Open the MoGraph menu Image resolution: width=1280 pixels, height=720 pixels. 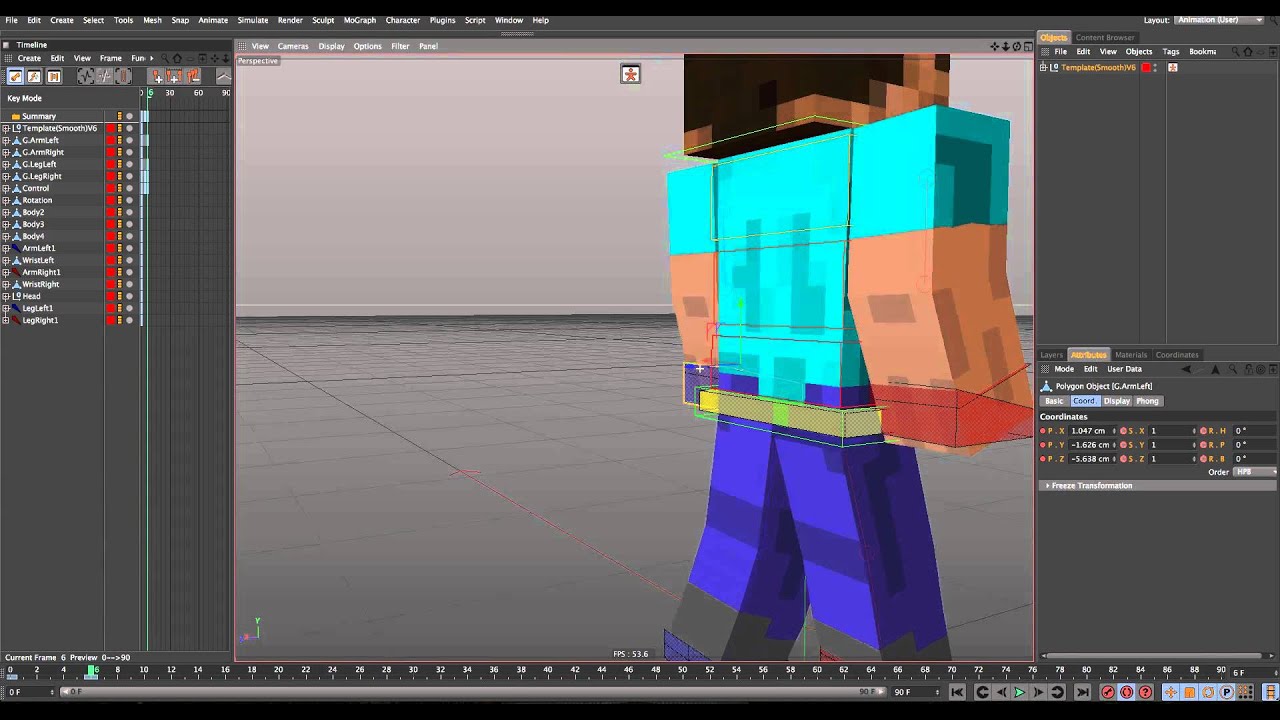(359, 20)
